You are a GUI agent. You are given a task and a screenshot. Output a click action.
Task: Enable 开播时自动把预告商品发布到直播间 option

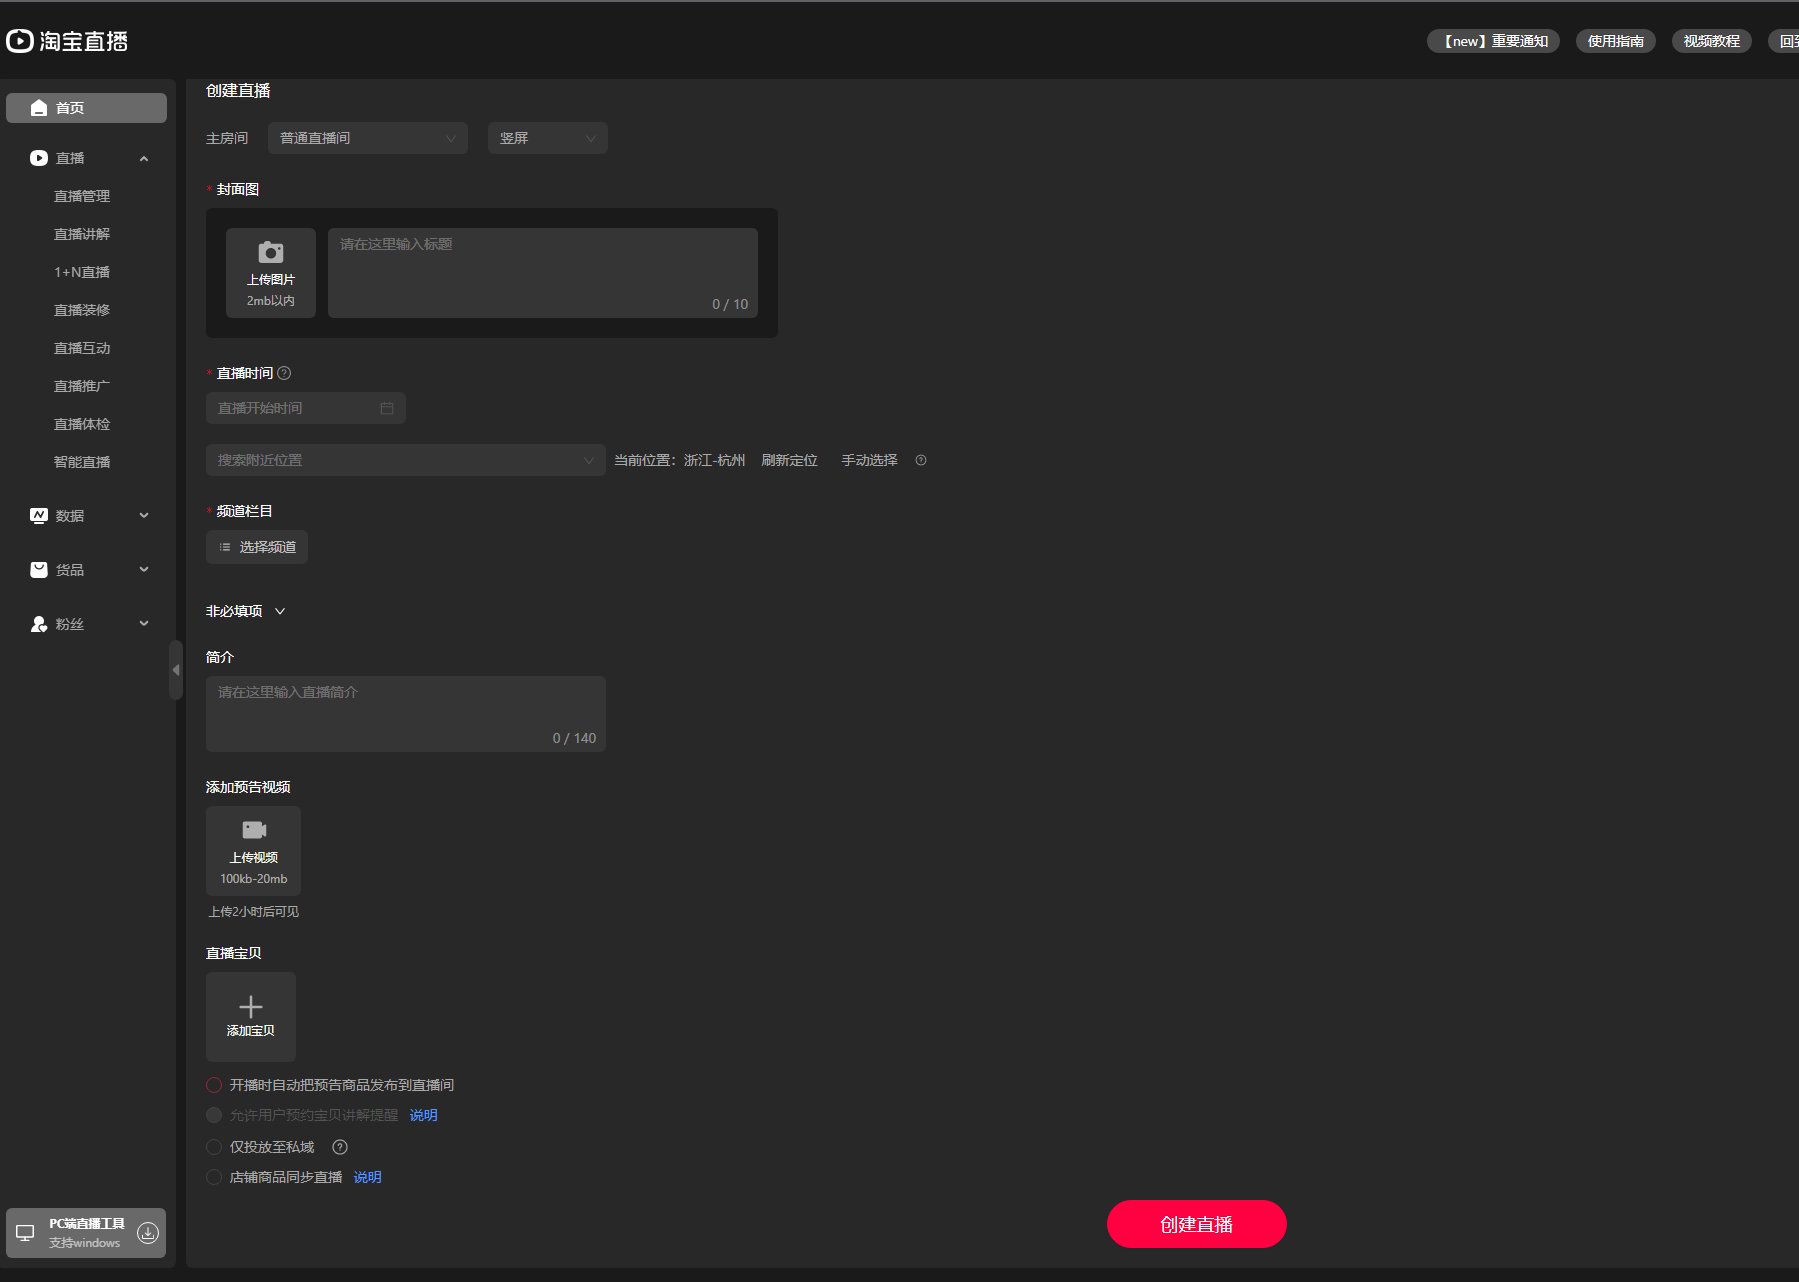214,1085
